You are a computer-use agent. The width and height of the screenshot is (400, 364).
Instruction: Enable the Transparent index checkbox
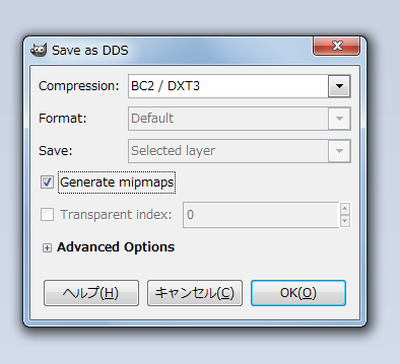(47, 215)
